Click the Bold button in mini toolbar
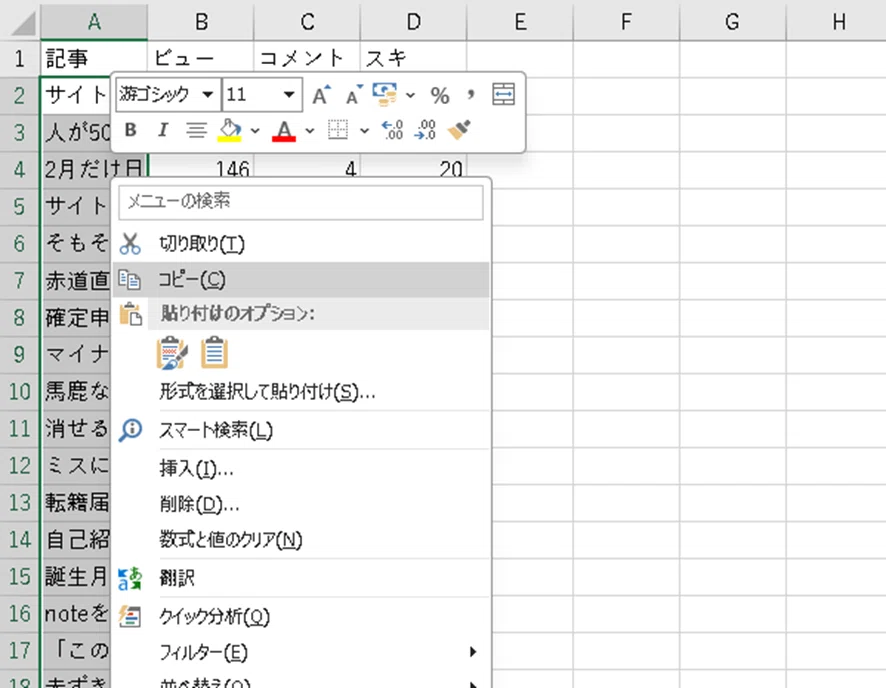The width and height of the screenshot is (886, 688). [x=131, y=130]
